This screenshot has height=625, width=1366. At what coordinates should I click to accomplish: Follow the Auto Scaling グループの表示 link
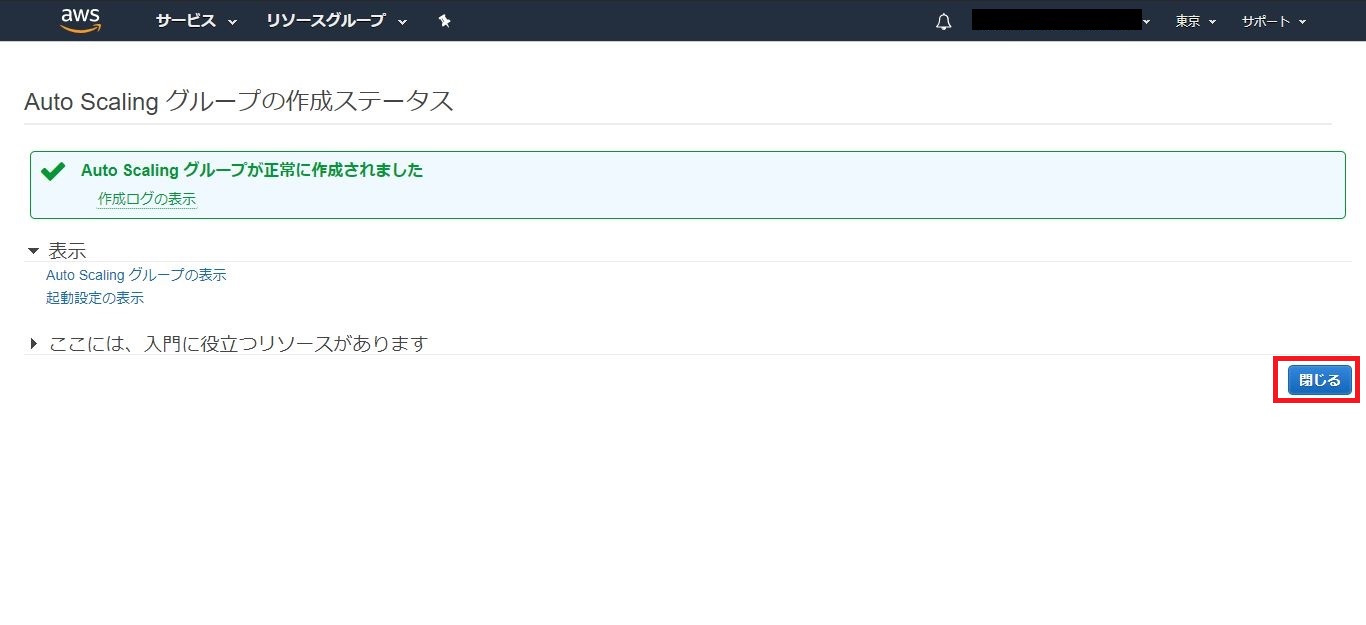coord(136,275)
